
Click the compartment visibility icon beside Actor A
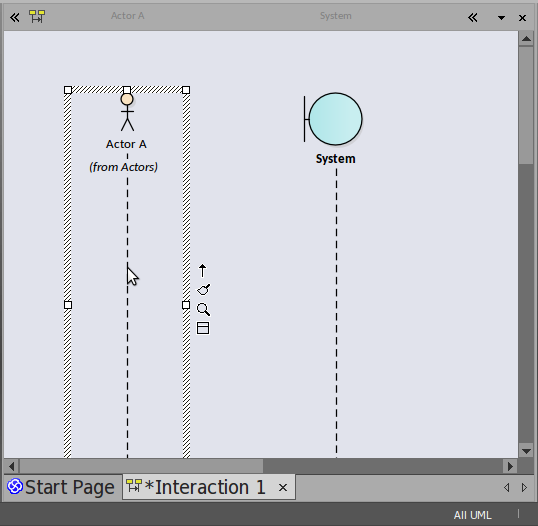coord(203,328)
